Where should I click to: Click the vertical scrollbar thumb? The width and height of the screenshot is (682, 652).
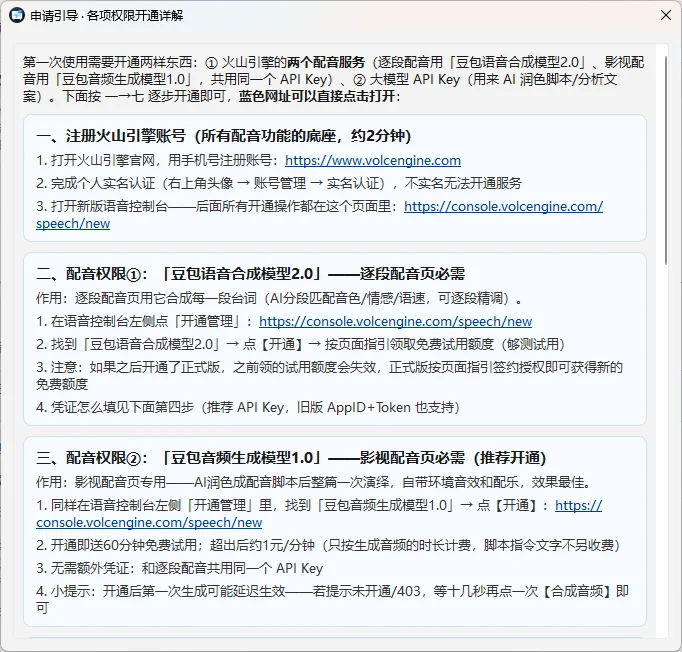point(665,160)
